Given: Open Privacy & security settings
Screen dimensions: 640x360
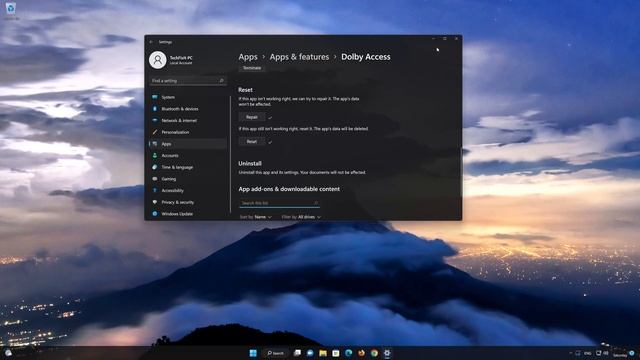Looking at the screenshot, I should [x=189, y=202].
